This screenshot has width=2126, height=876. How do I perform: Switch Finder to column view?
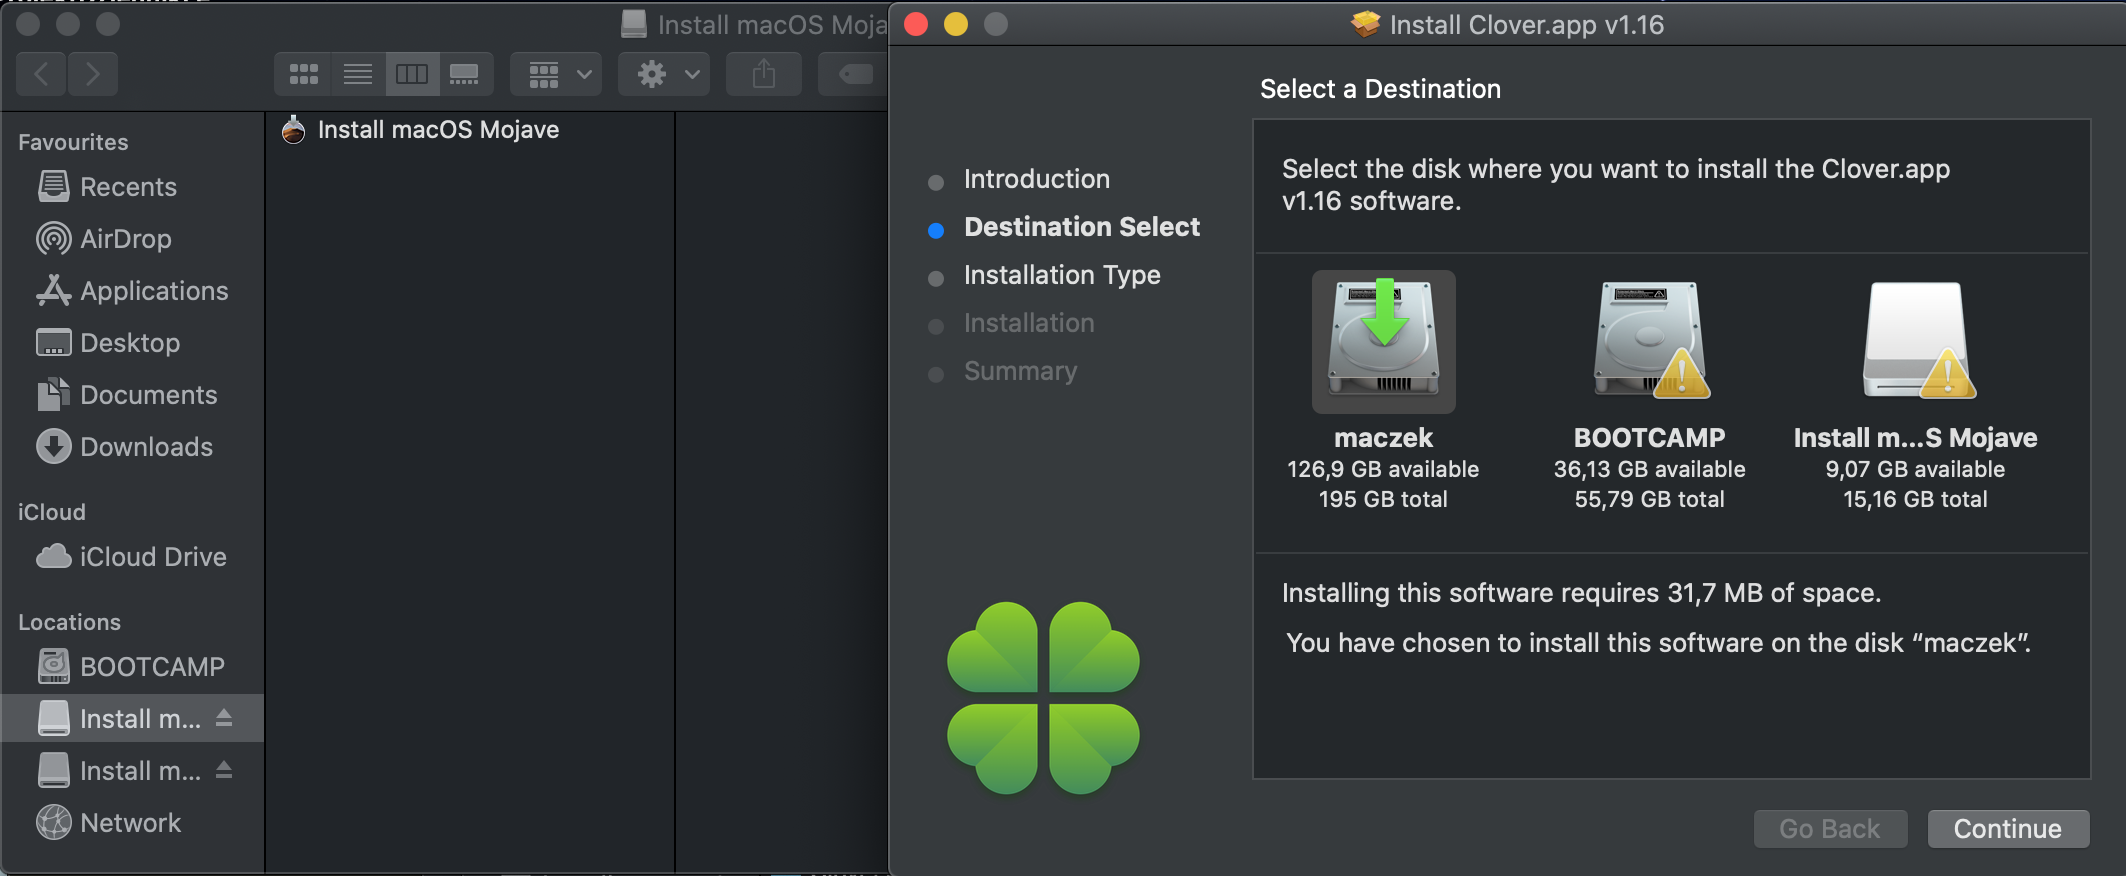pos(412,74)
